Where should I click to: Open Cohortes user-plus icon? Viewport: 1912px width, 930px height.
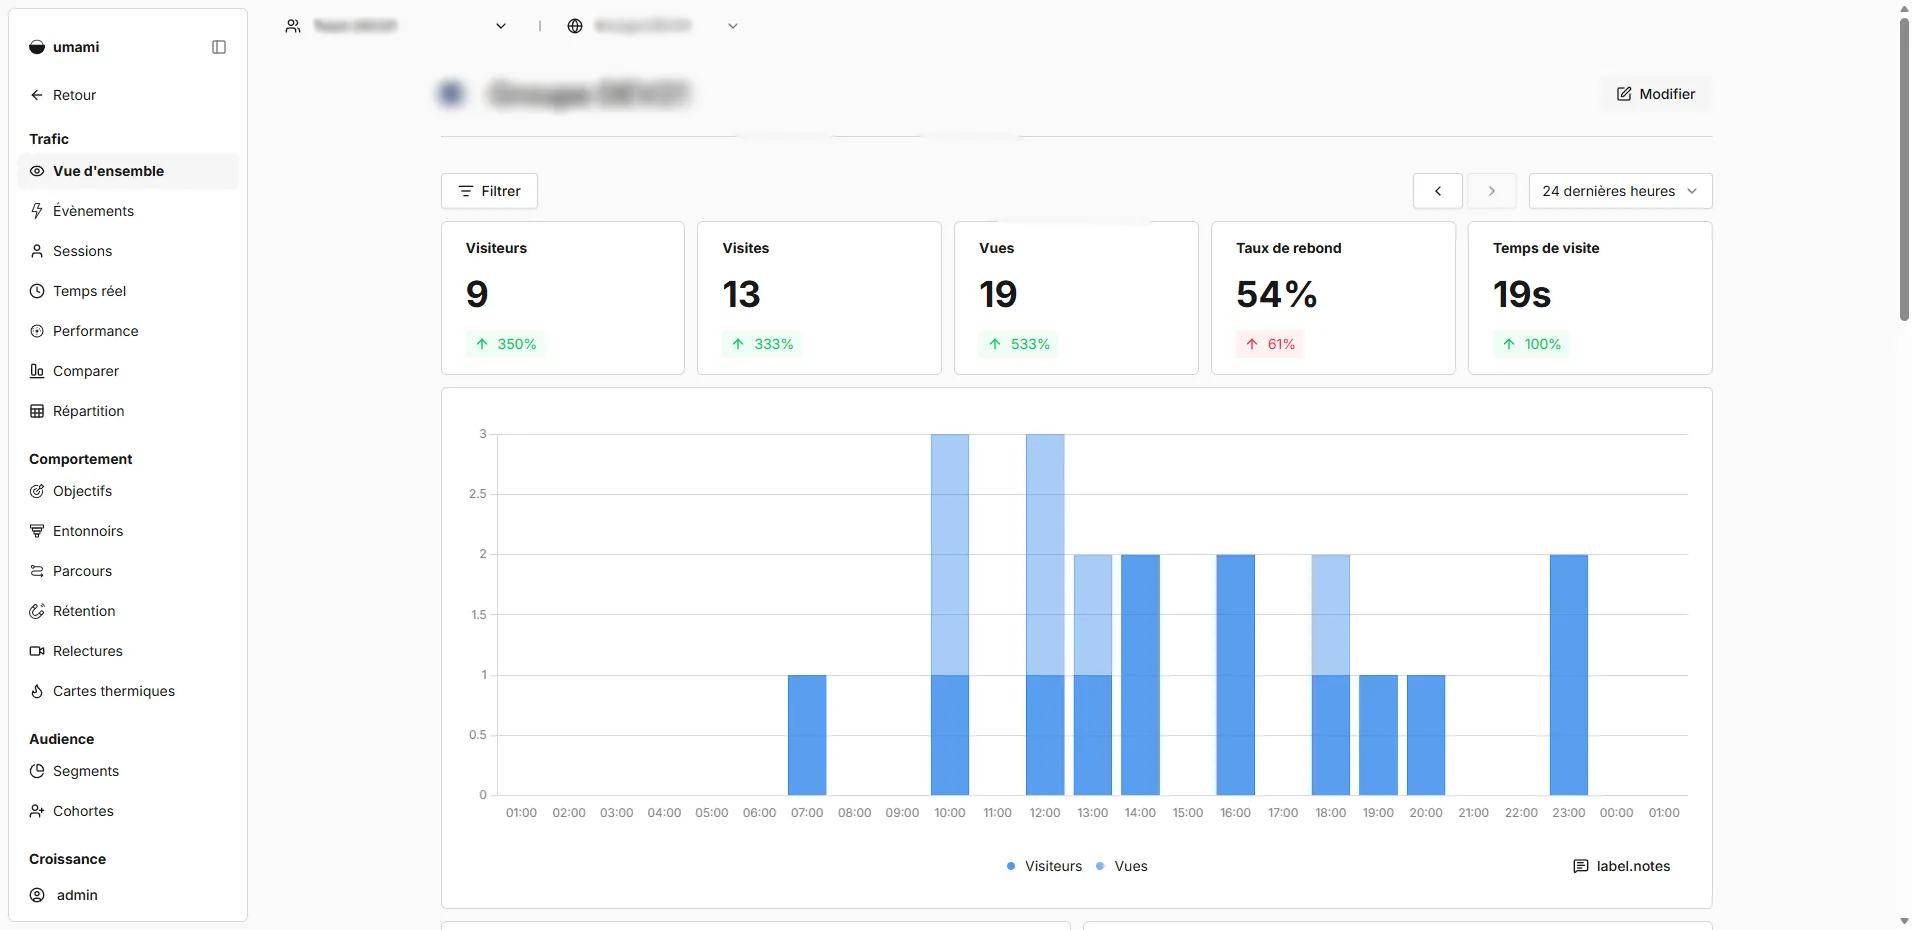pyautogui.click(x=37, y=811)
